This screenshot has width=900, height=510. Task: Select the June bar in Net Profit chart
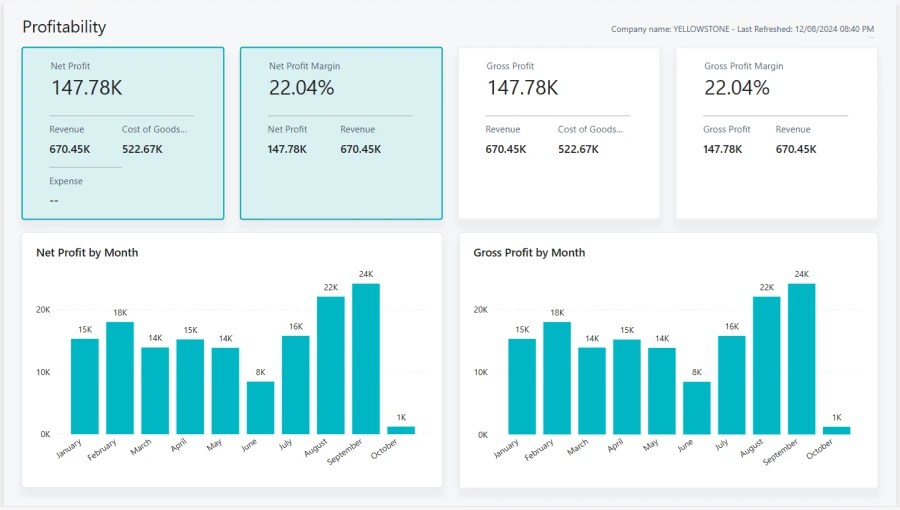pos(260,407)
